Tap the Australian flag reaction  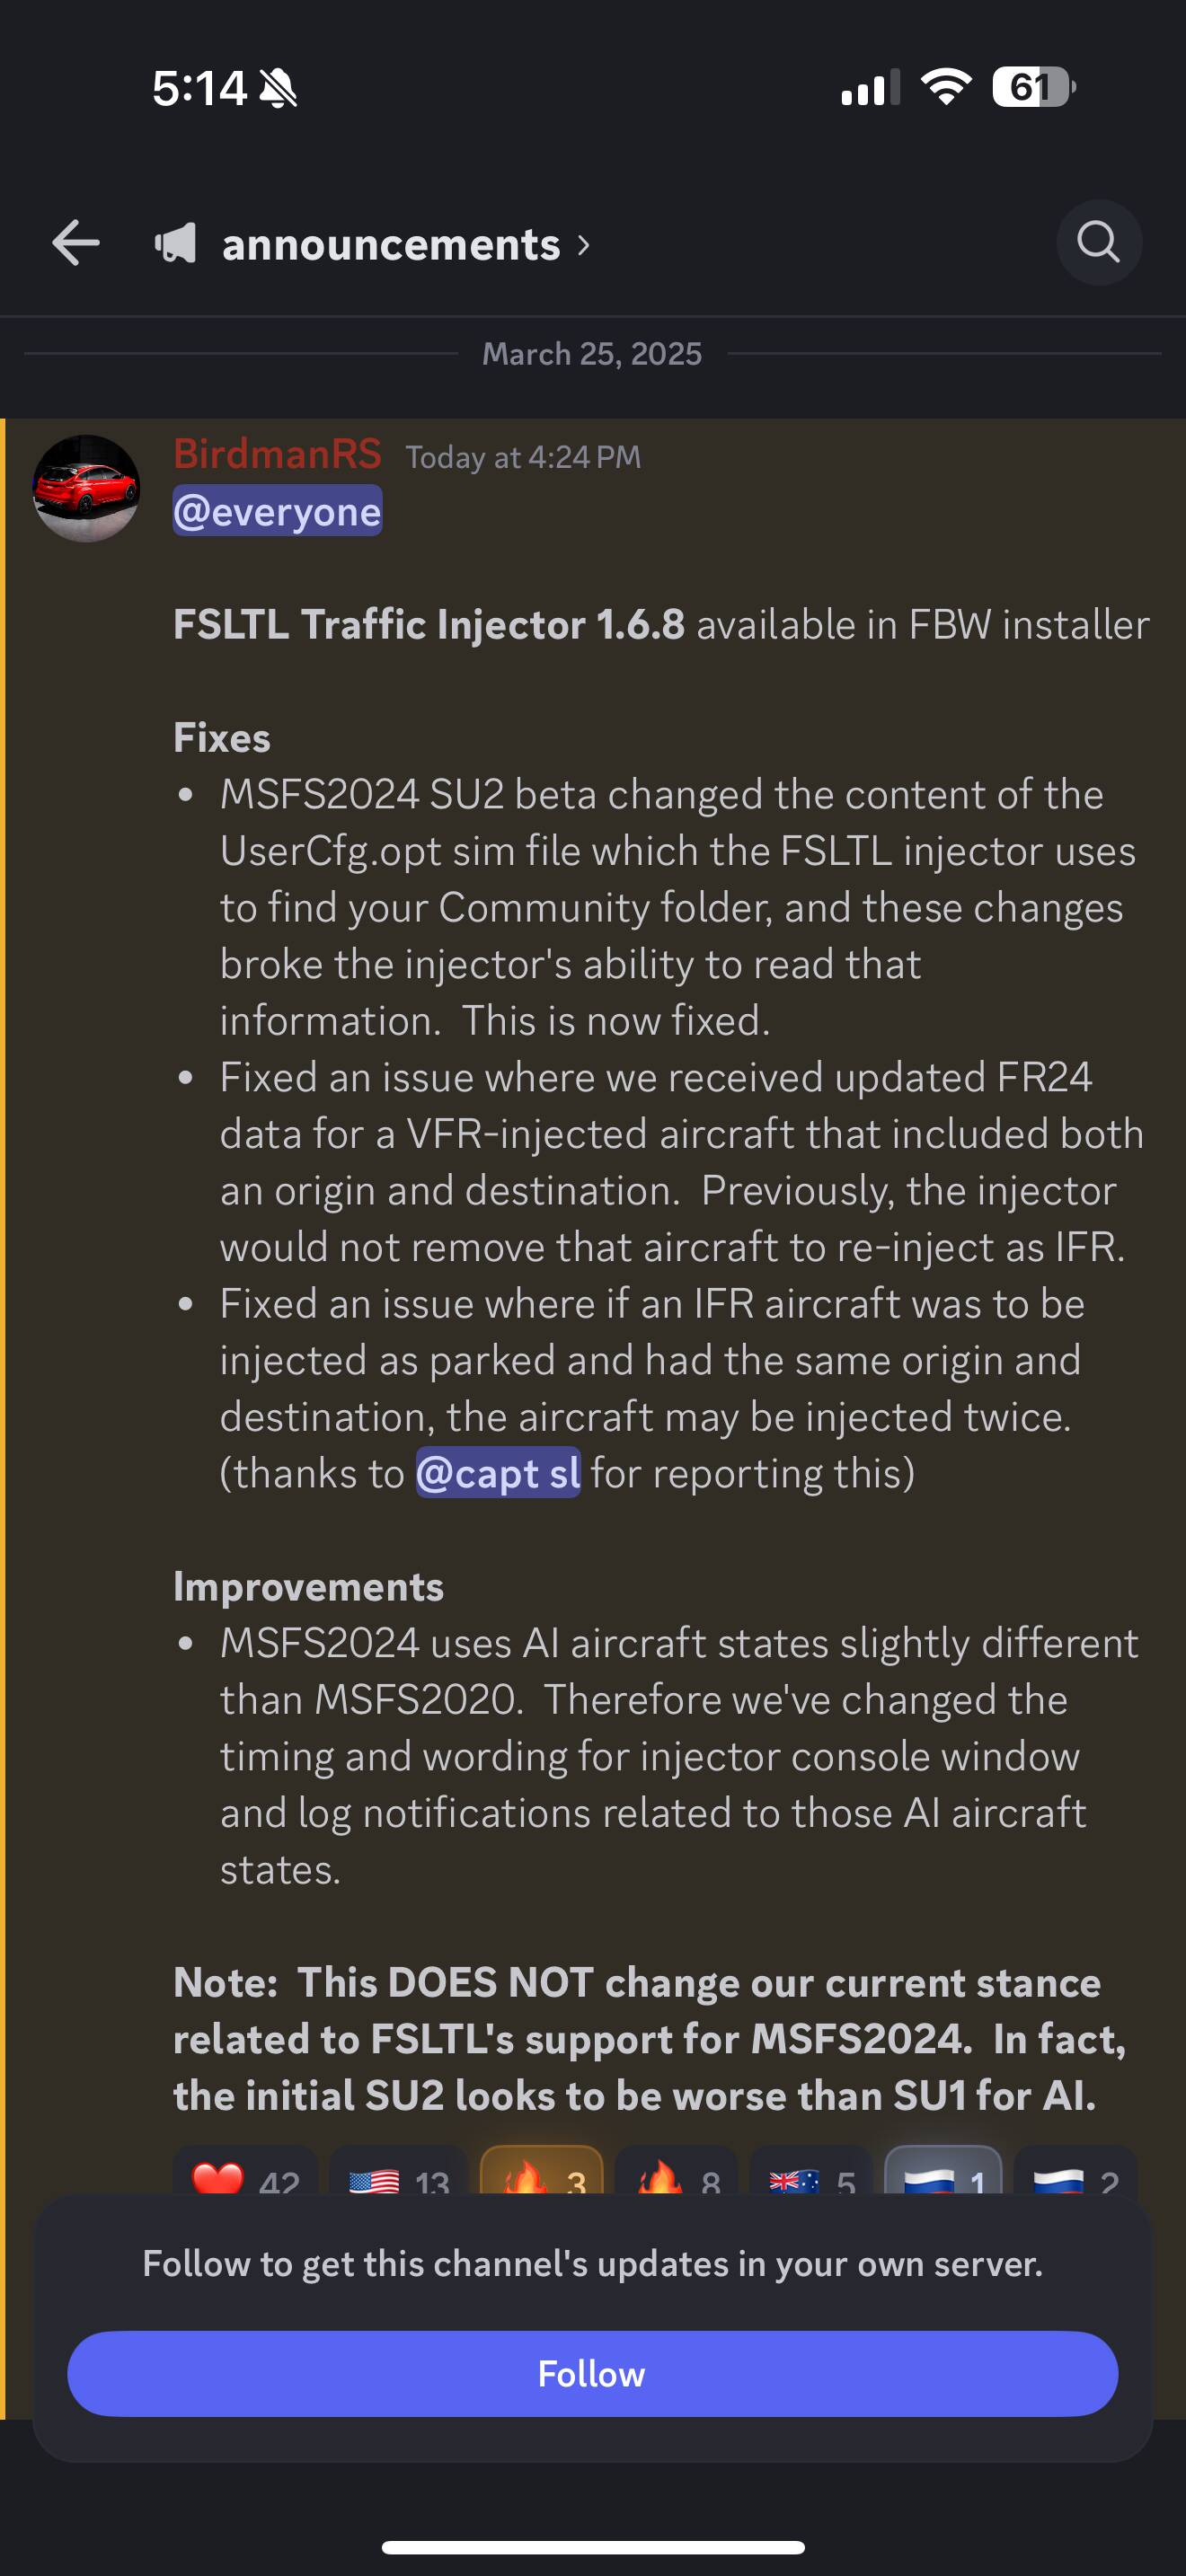pos(811,2172)
